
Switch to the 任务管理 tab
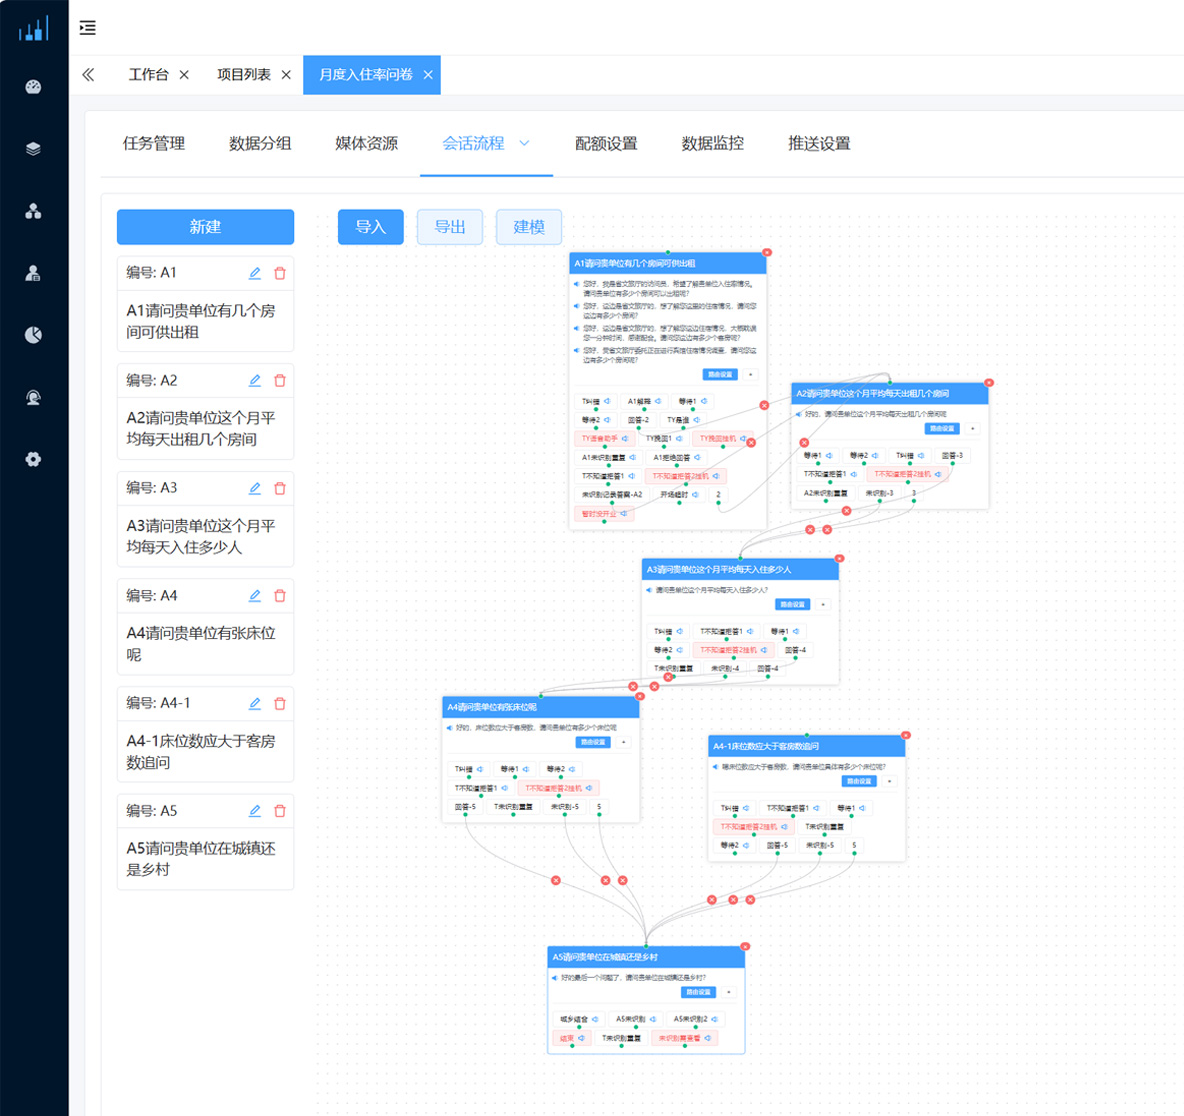pos(154,143)
